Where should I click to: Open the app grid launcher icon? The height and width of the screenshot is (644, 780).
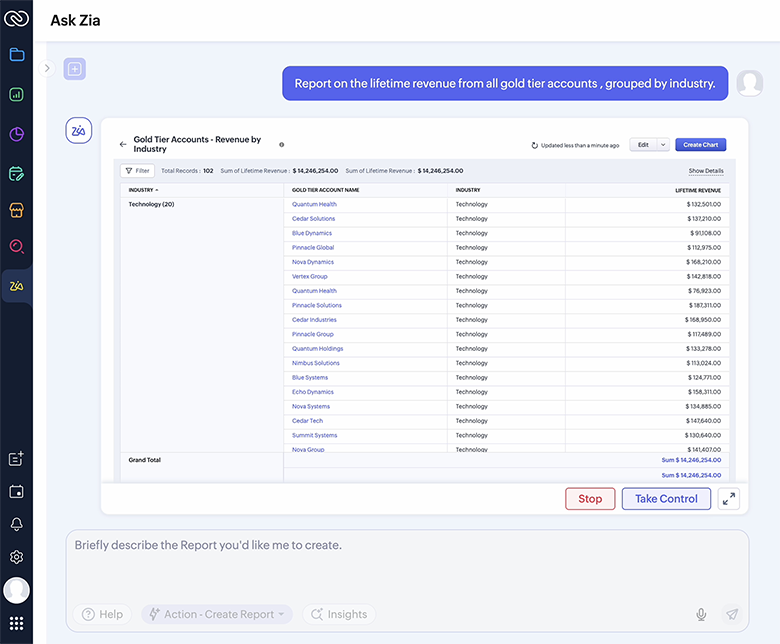[16, 623]
